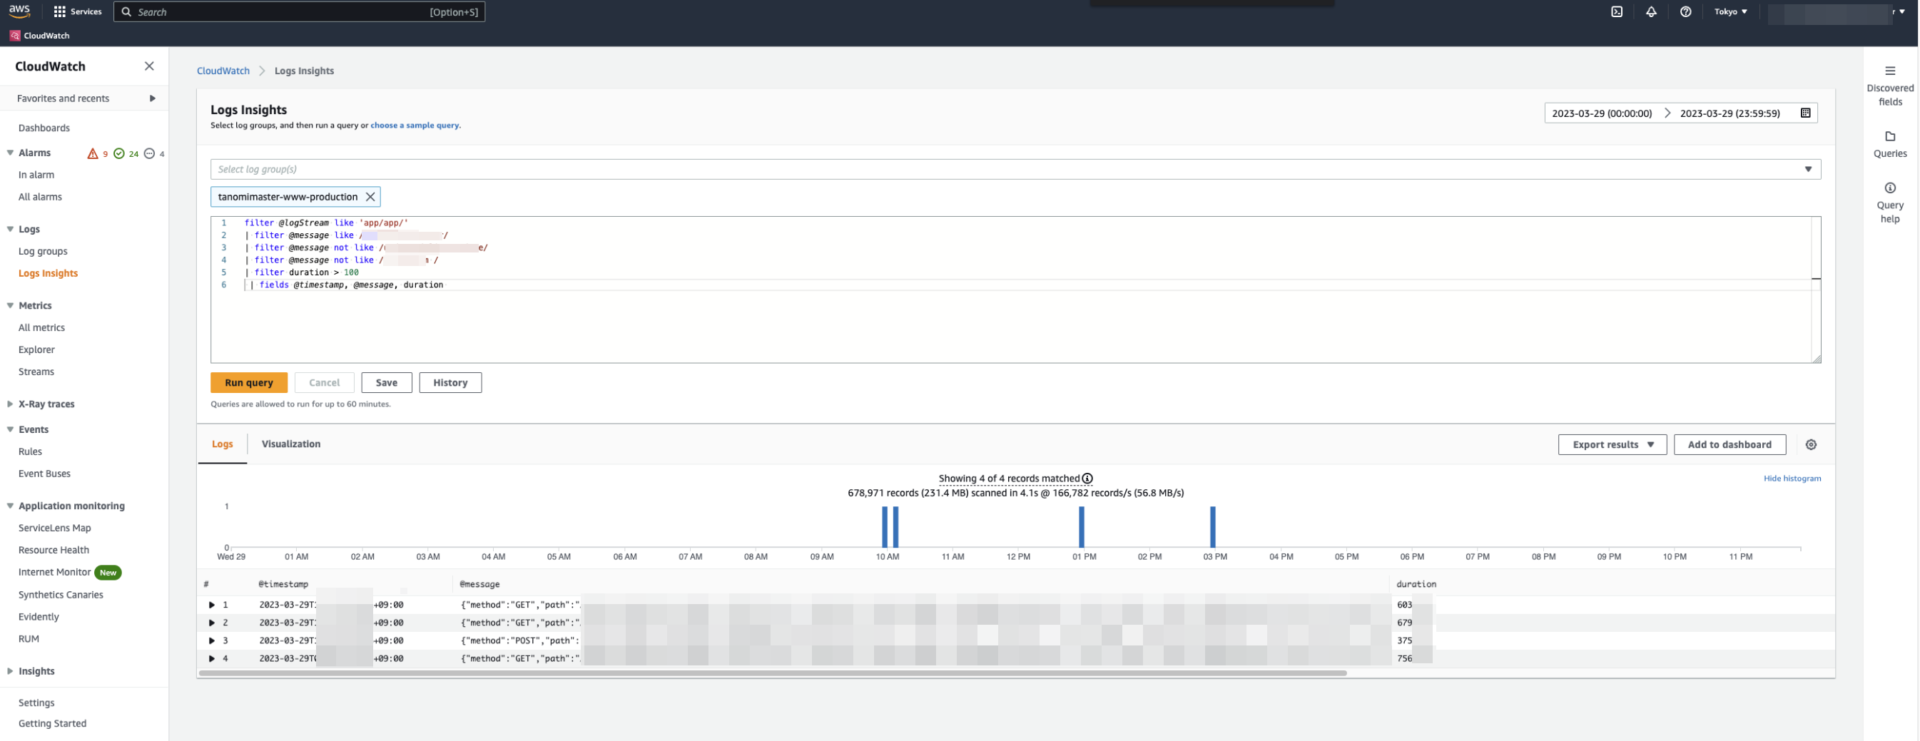Open the Queries folder icon
The height and width of the screenshot is (741, 1920).
coord(1890,136)
